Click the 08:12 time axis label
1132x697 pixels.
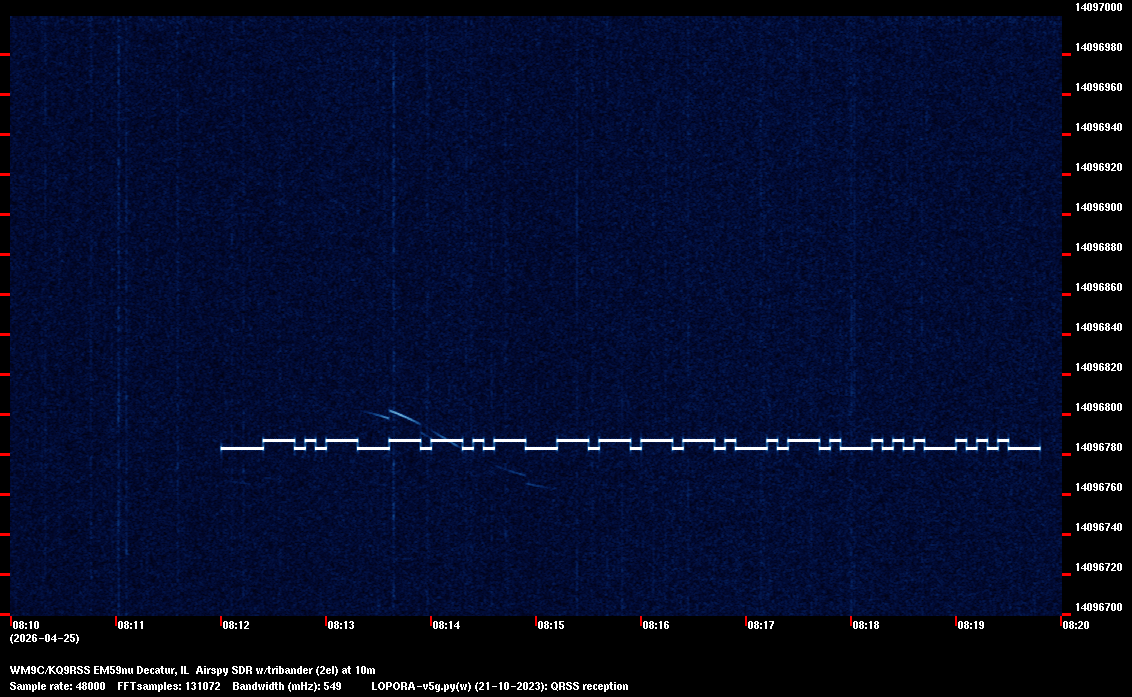236,625
